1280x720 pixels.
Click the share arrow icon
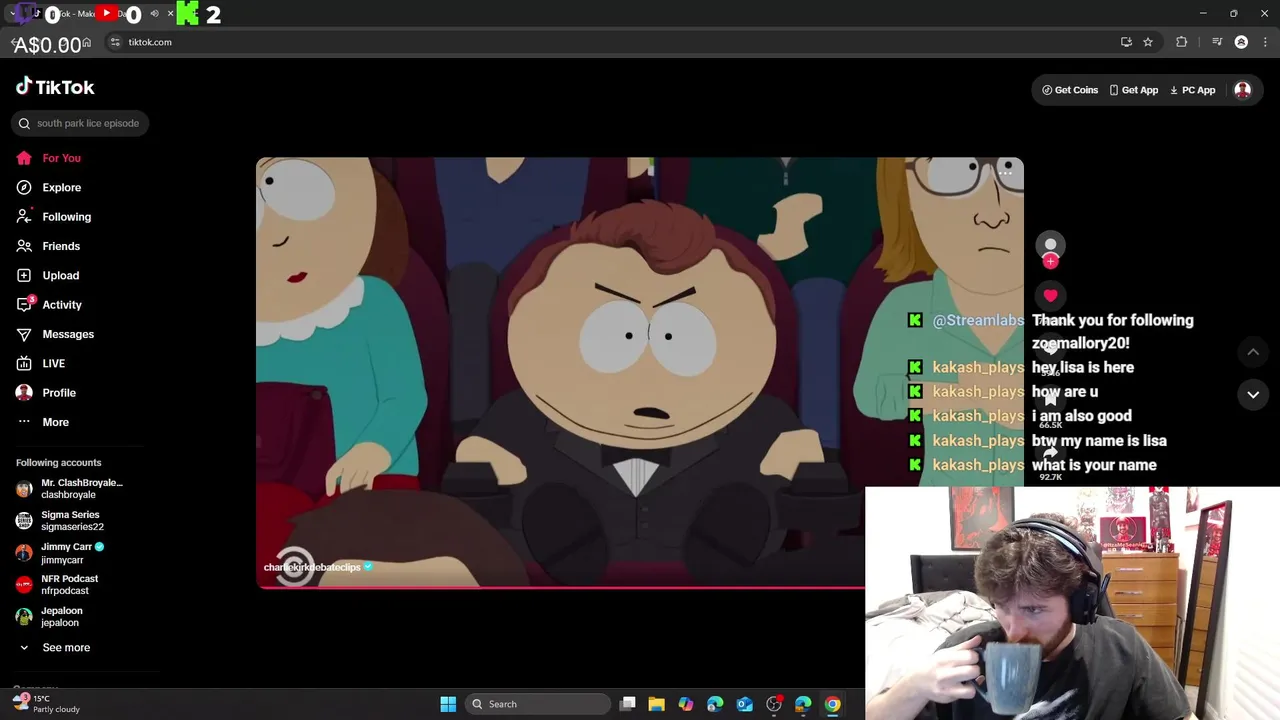pyautogui.click(x=1050, y=453)
